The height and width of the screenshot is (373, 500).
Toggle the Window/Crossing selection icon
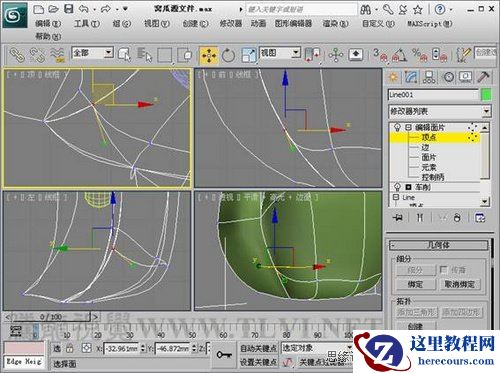click(184, 55)
